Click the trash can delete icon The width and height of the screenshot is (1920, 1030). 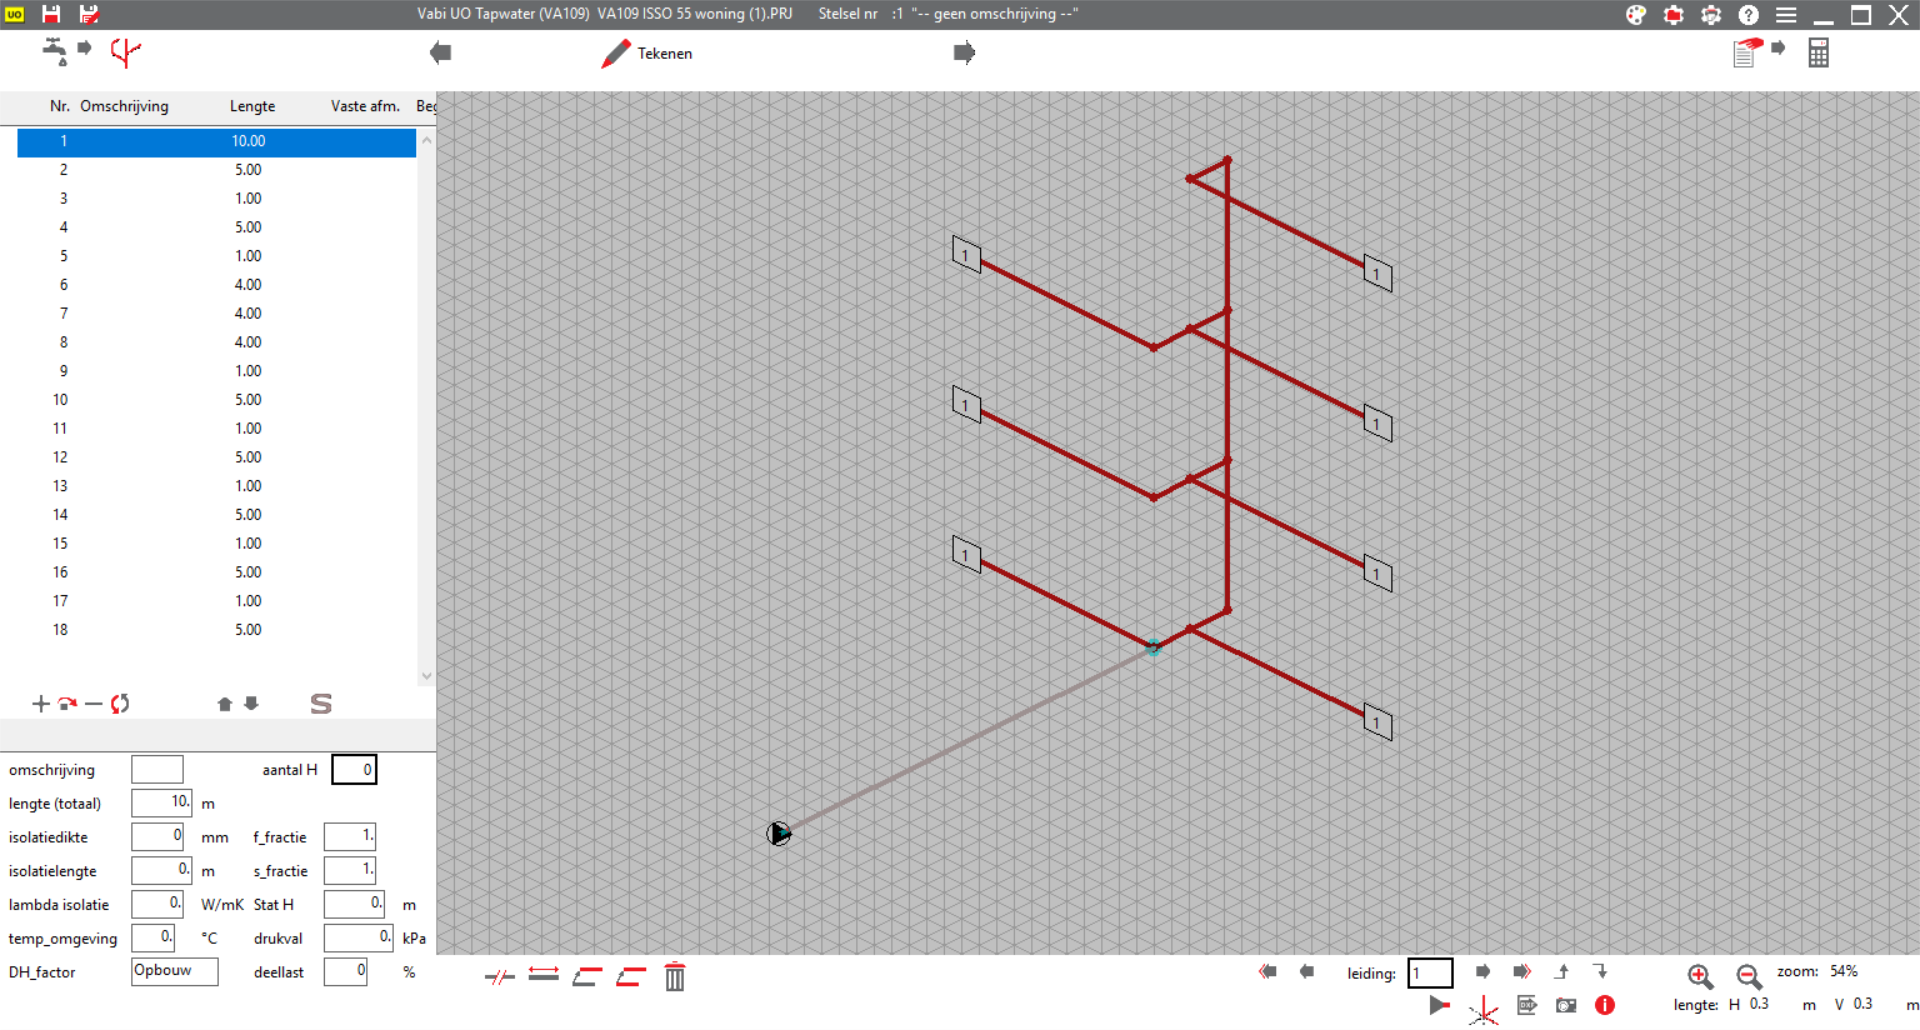(x=675, y=976)
